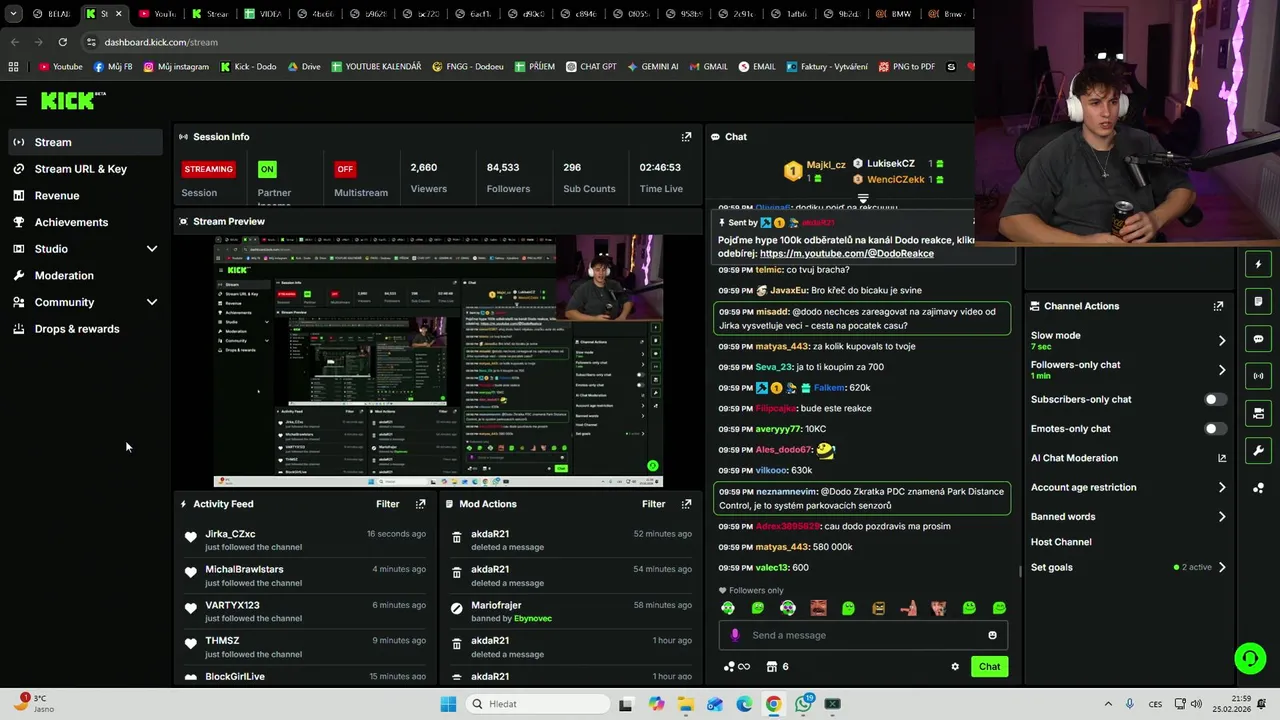The image size is (1280, 720).
Task: Insert the first green emote in quick row
Action: click(728, 608)
